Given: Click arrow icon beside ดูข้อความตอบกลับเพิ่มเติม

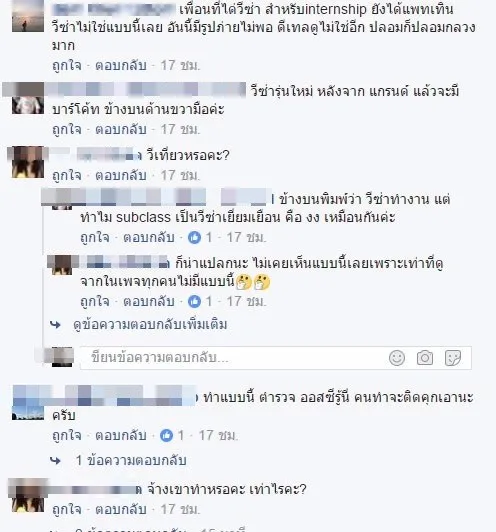Looking at the screenshot, I should [x=55, y=325].
